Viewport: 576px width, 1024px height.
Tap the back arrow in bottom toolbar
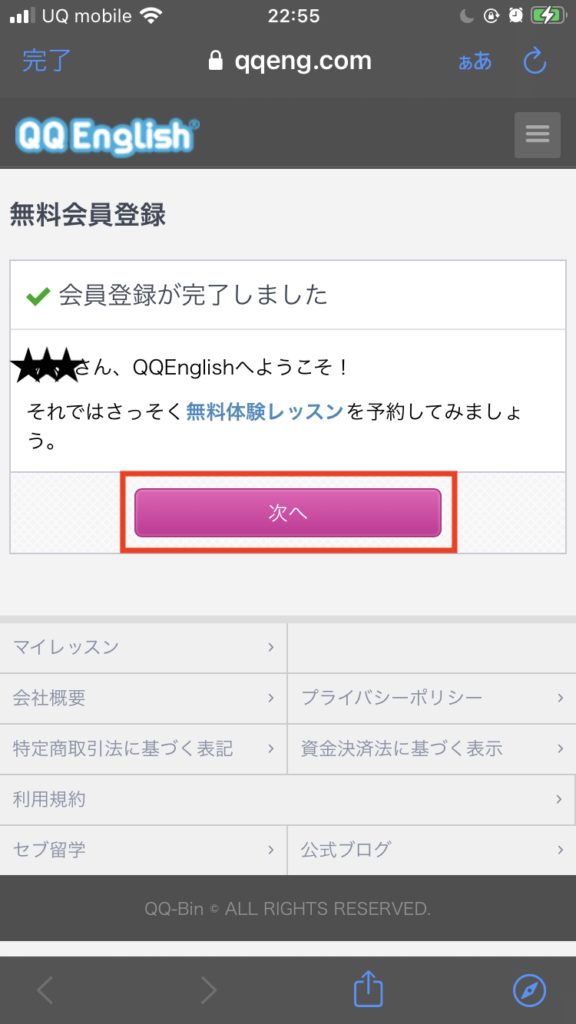coord(45,990)
